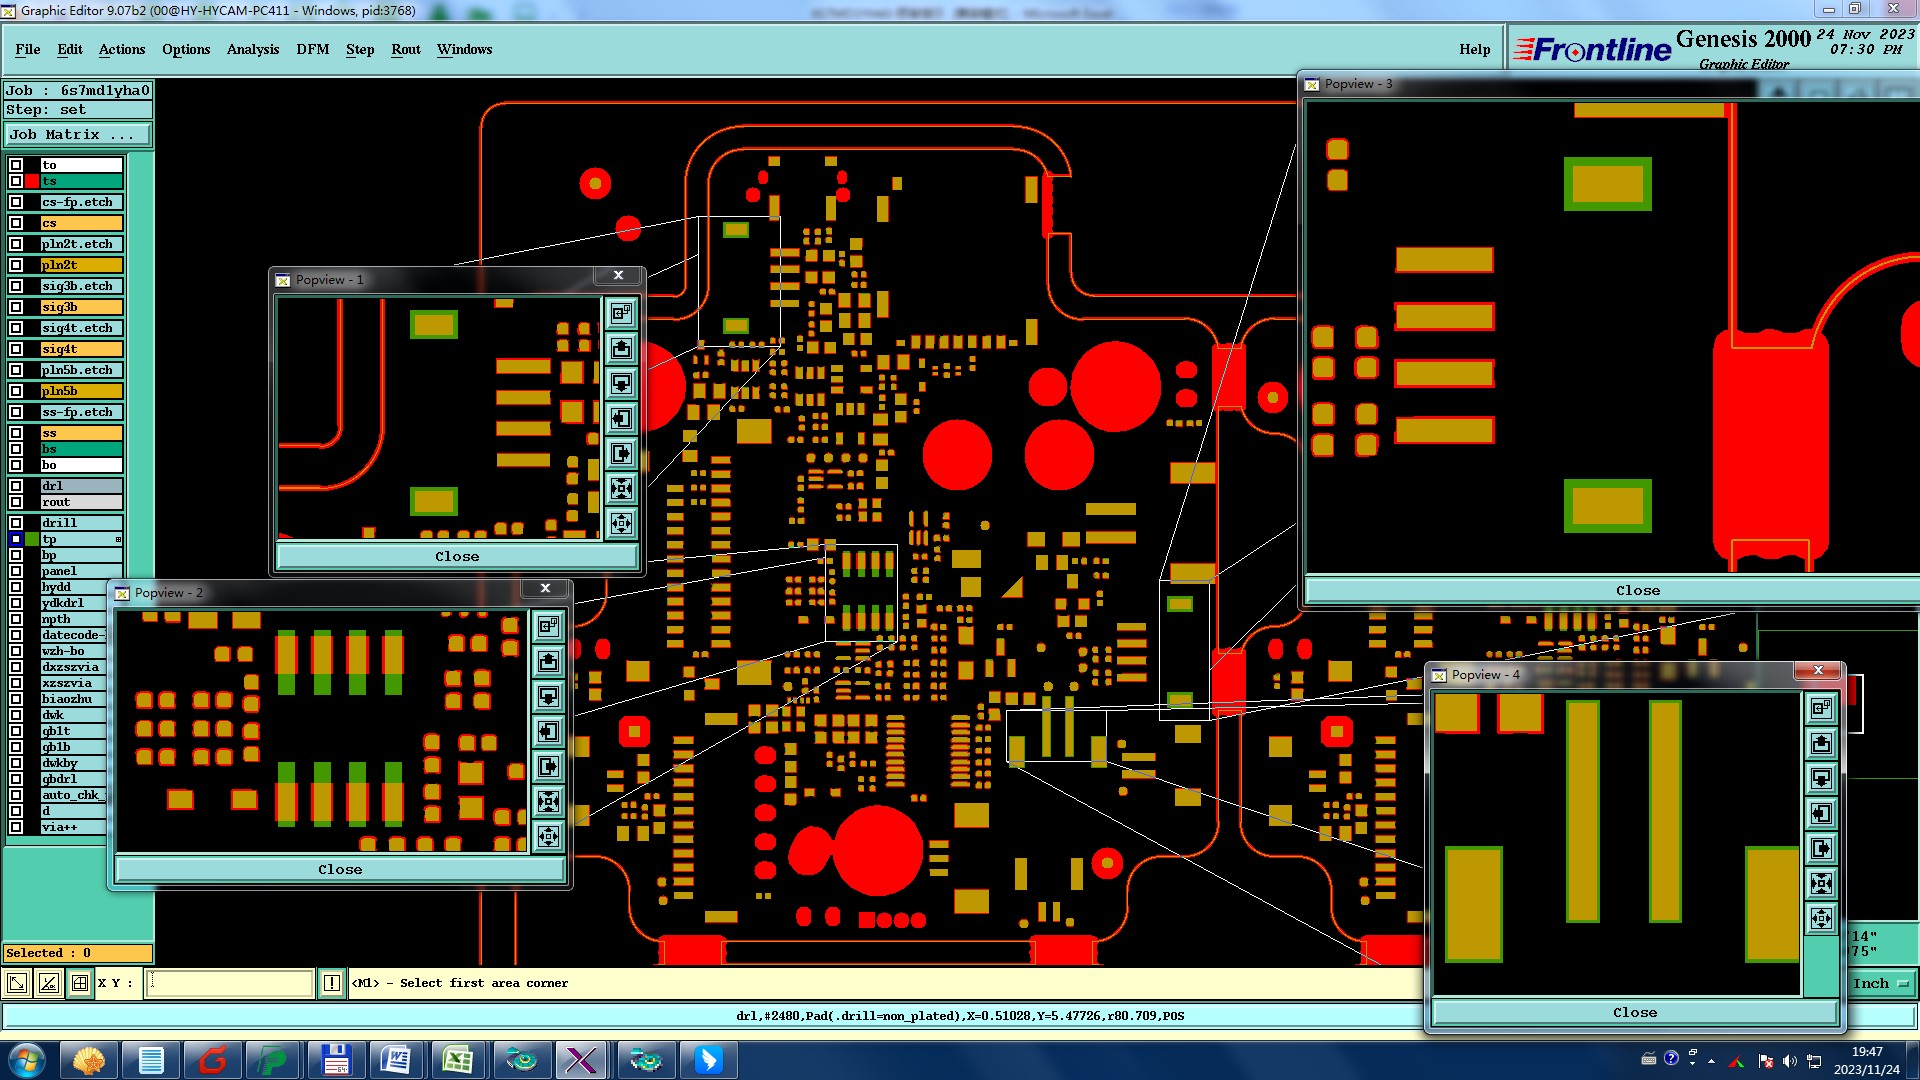Open the DFM menu
The height and width of the screenshot is (1080, 1920).
313,49
